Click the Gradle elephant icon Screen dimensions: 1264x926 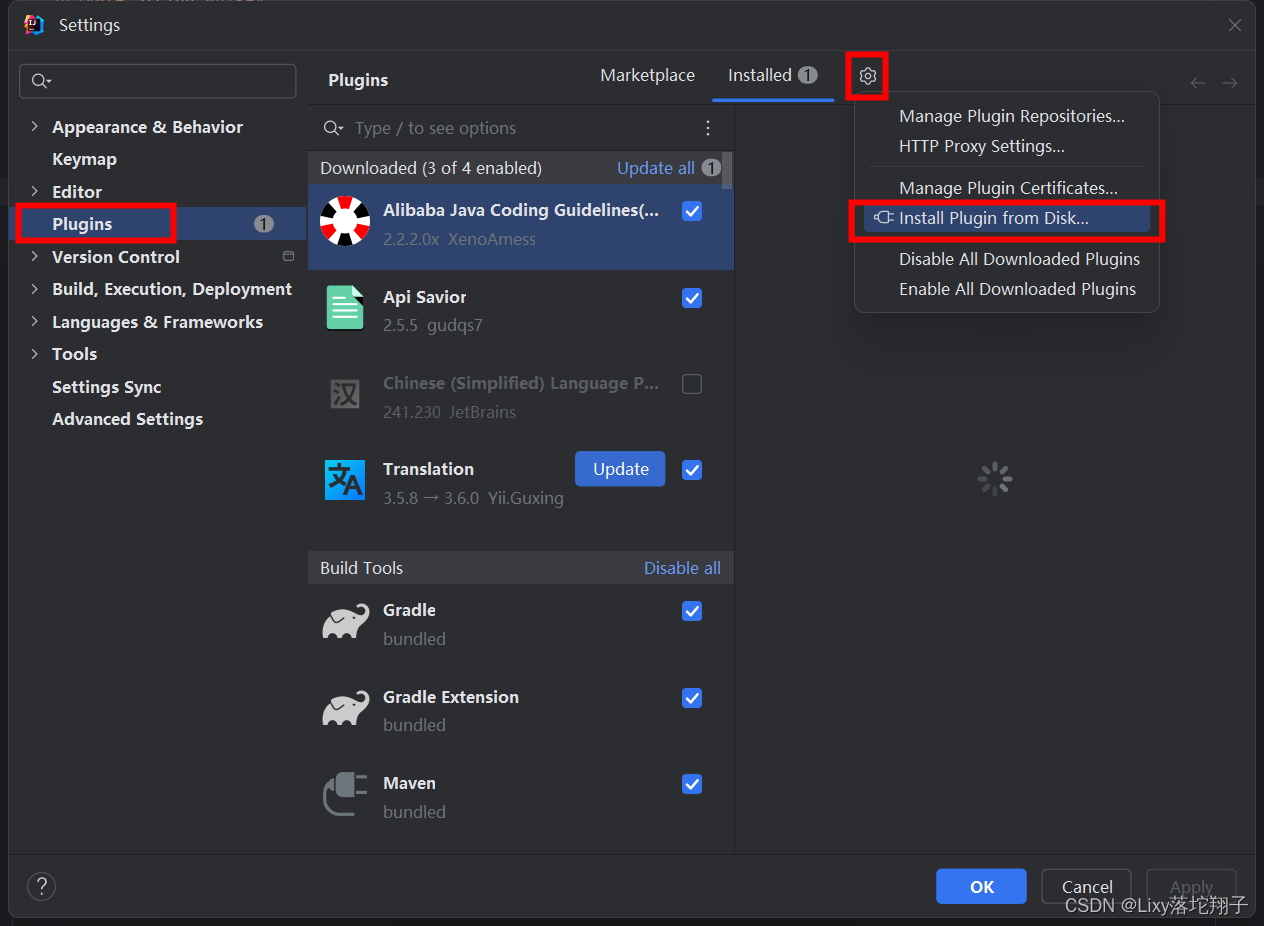tap(345, 621)
